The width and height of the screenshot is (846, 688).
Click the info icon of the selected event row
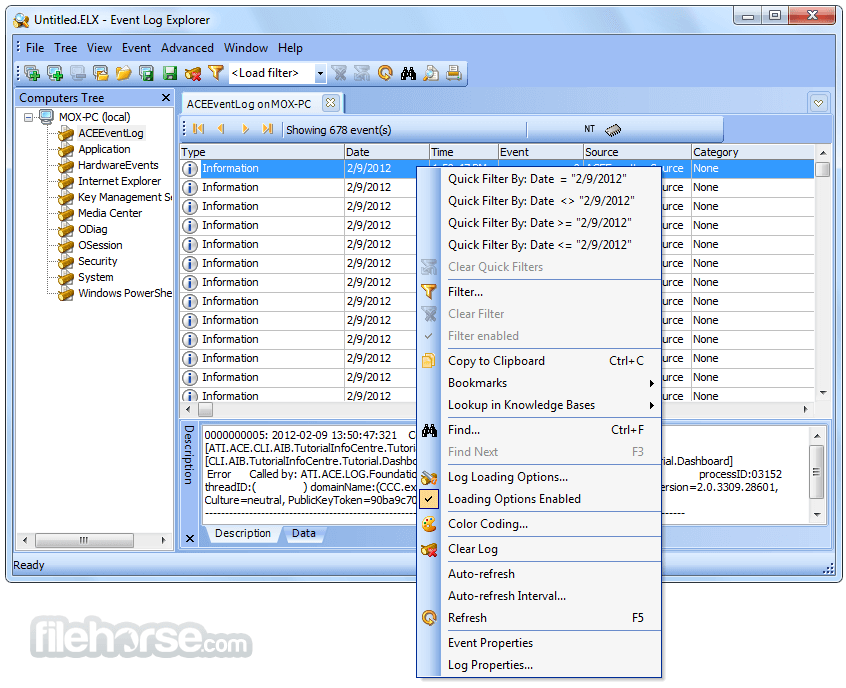(x=189, y=168)
